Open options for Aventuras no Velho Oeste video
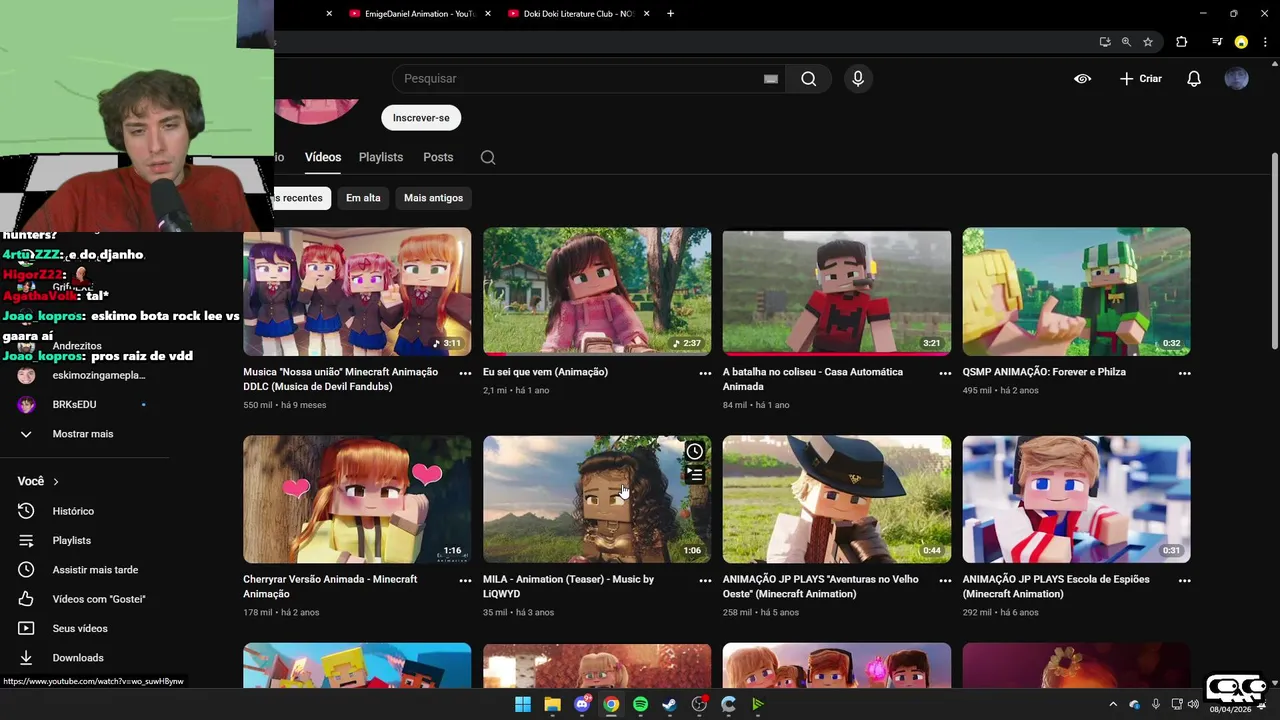Image resolution: width=1280 pixels, height=720 pixels. 945,580
